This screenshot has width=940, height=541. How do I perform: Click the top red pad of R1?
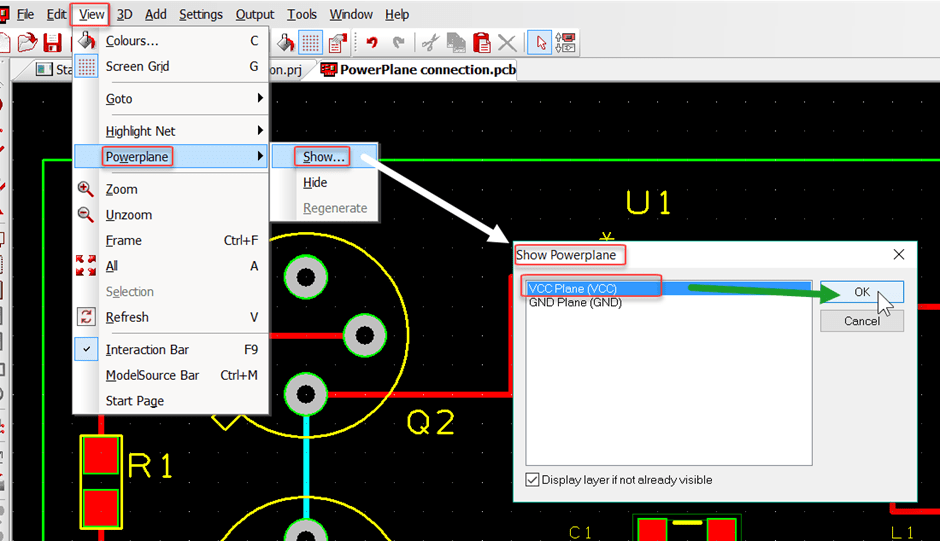pyautogui.click(x=101, y=456)
